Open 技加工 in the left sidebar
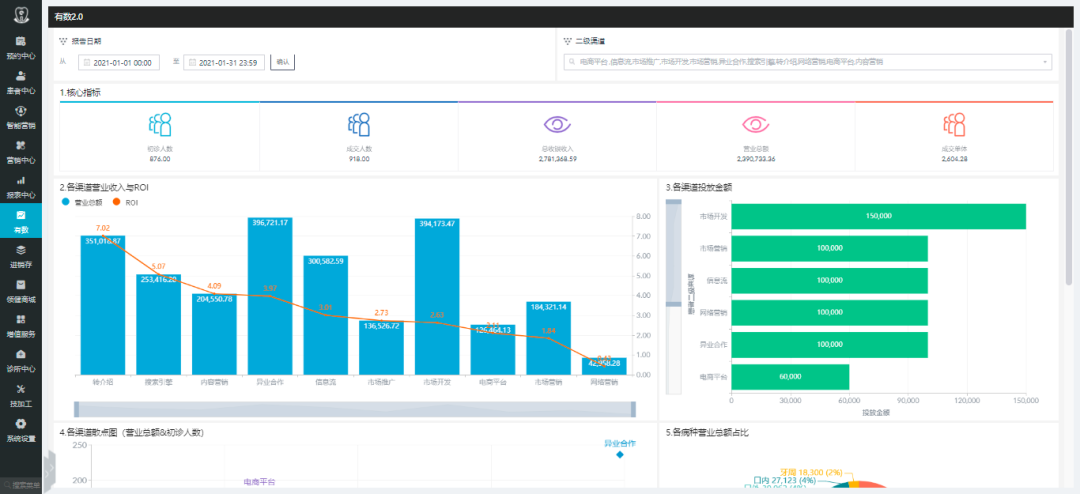Viewport: 1080px width, 494px height. coord(21,395)
